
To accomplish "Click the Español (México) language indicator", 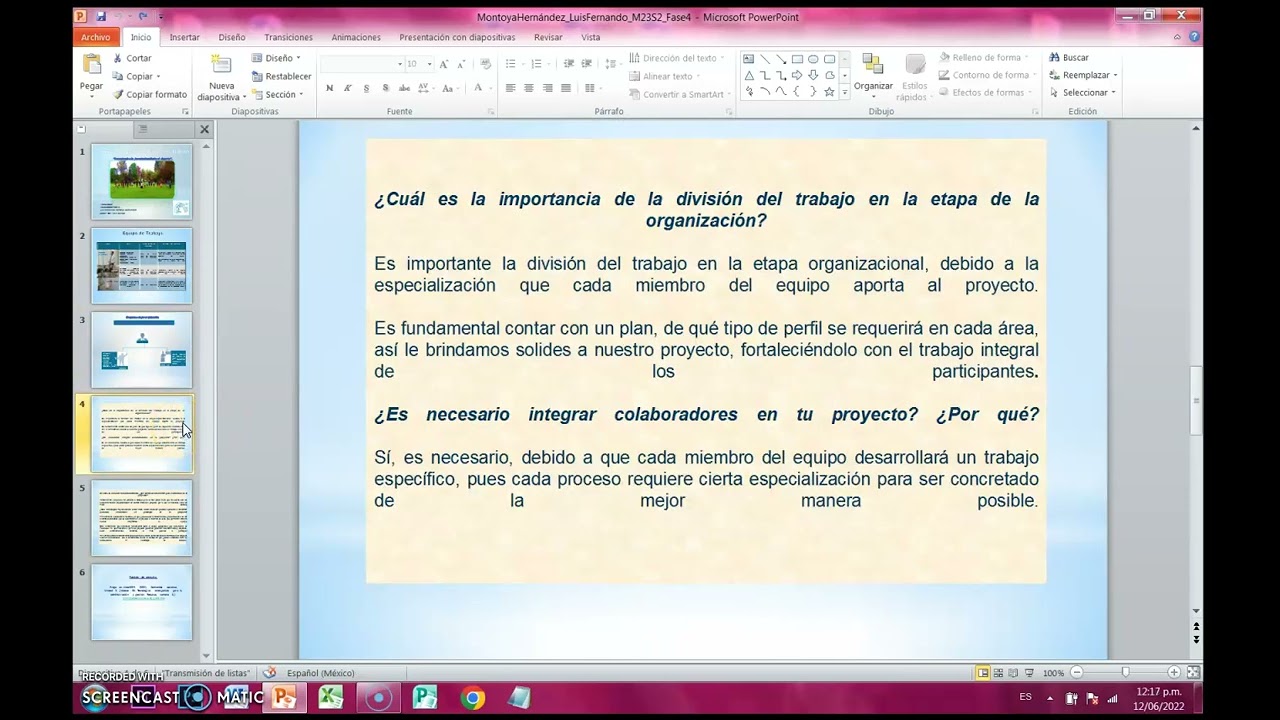I will [x=320, y=673].
